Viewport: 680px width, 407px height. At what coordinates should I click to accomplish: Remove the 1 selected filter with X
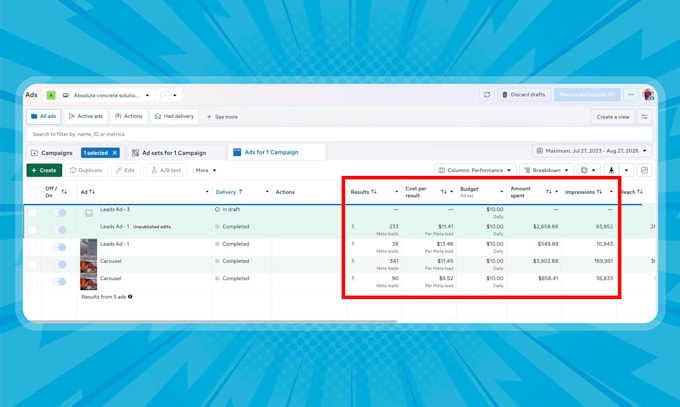(114, 153)
